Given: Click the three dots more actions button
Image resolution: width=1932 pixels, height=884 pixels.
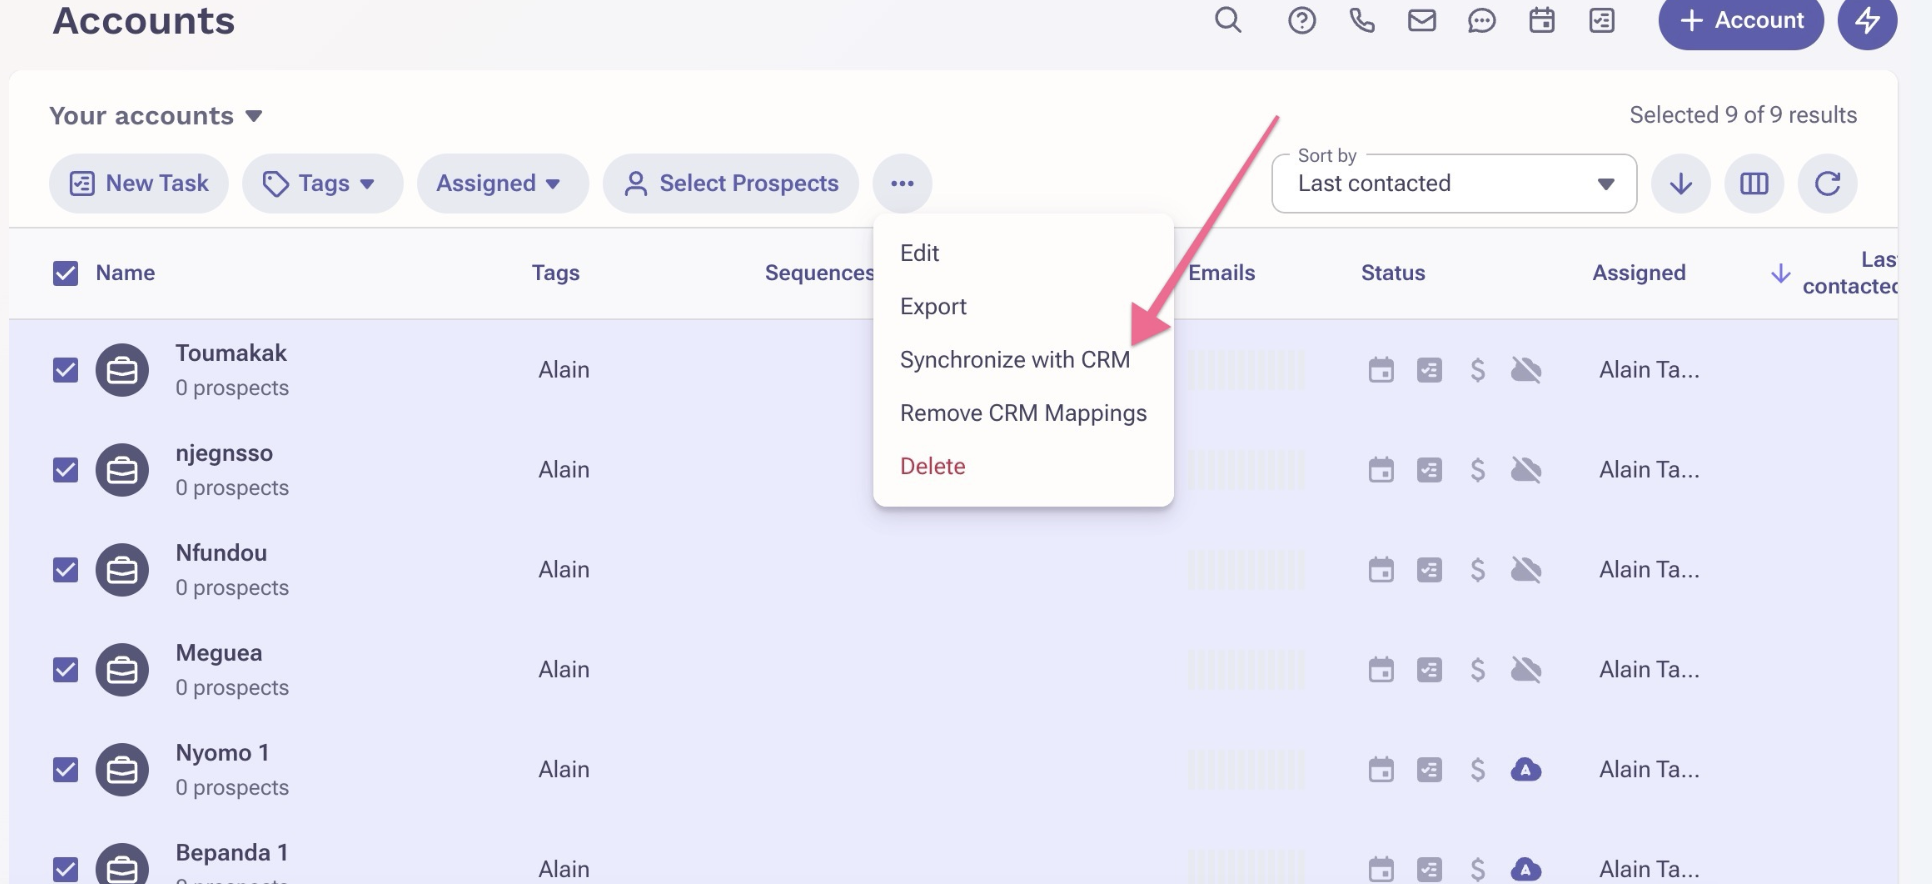Looking at the screenshot, I should tap(902, 183).
